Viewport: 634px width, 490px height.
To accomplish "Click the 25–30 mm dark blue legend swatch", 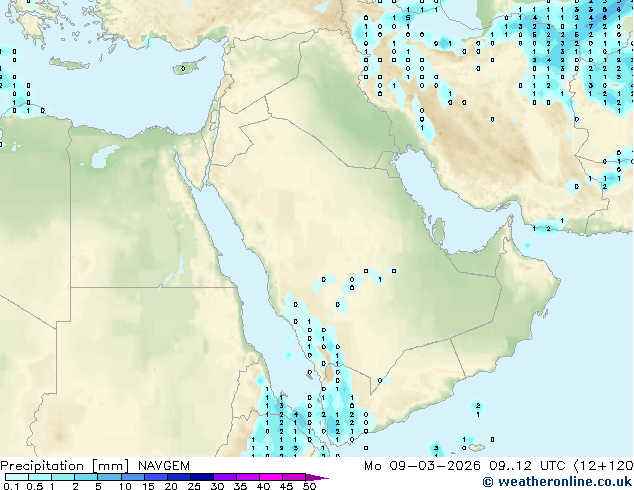I will (202, 477).
